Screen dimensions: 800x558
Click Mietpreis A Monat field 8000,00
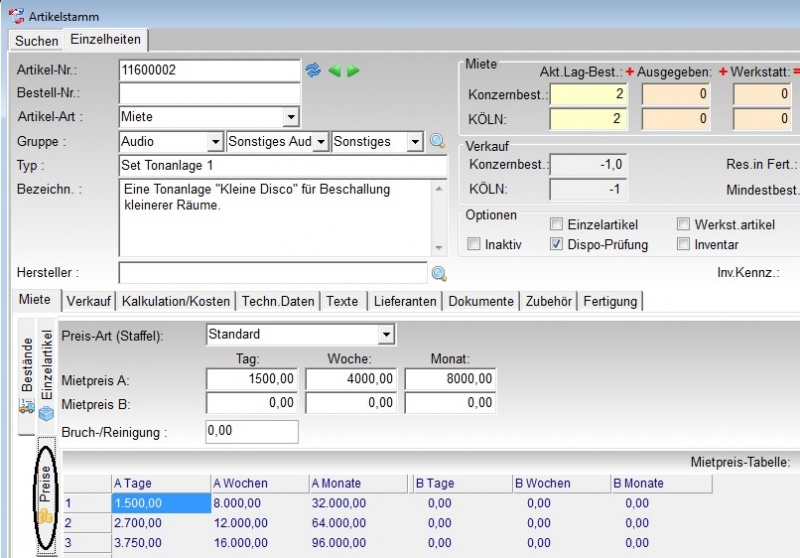click(450, 379)
